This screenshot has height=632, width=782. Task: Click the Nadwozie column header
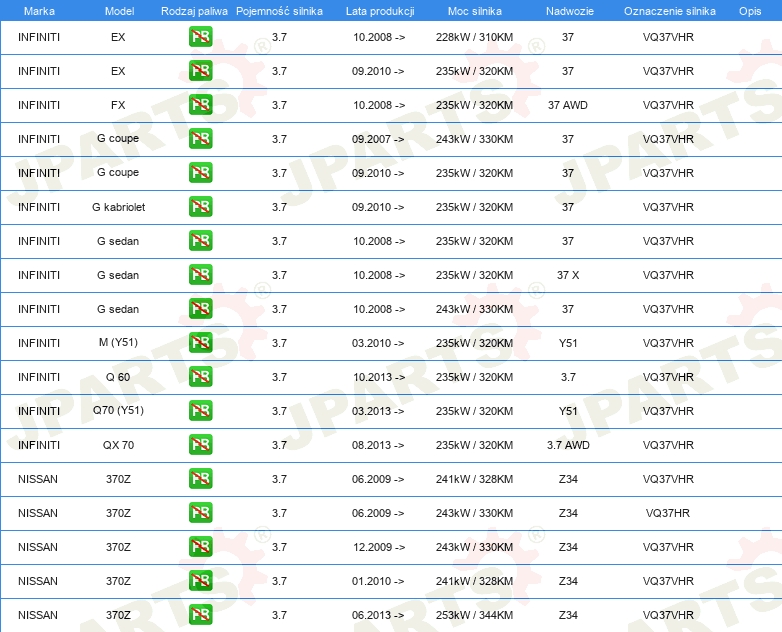point(570,11)
